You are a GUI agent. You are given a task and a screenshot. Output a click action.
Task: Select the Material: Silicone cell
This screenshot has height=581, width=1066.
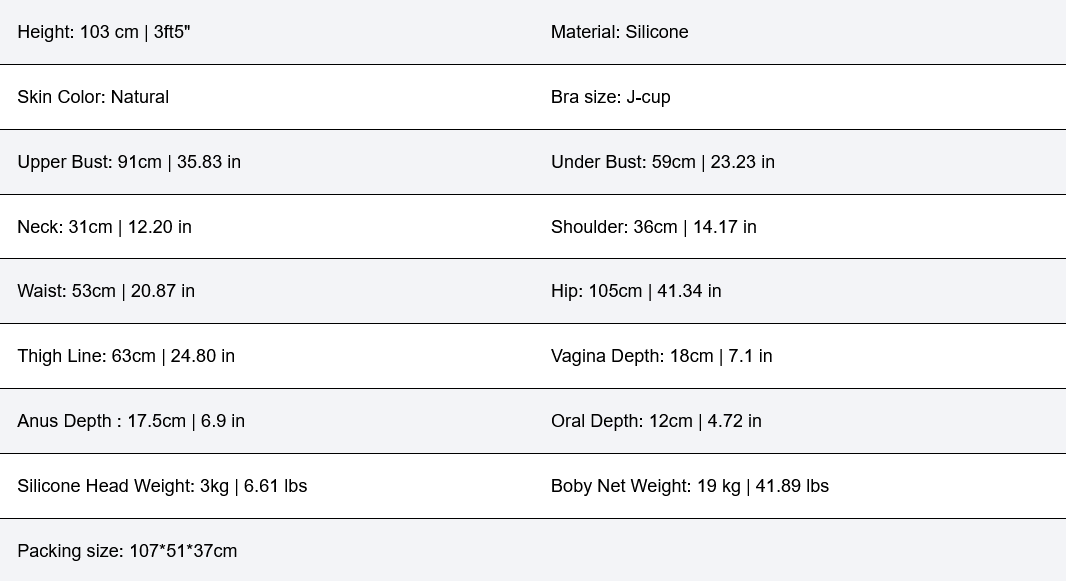[619, 32]
